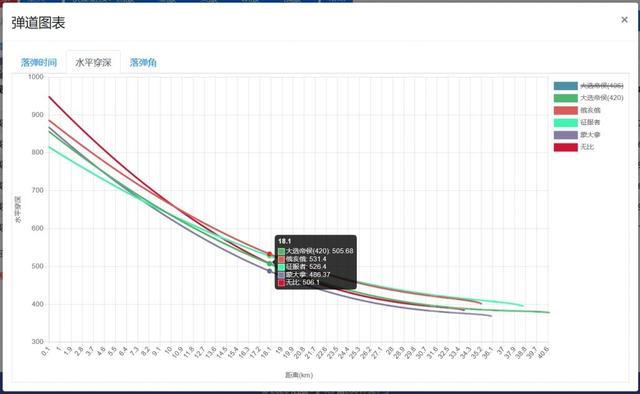
Task: Click the salmon-red 俄亥俄 legend swatch
Action: pyautogui.click(x=566, y=110)
